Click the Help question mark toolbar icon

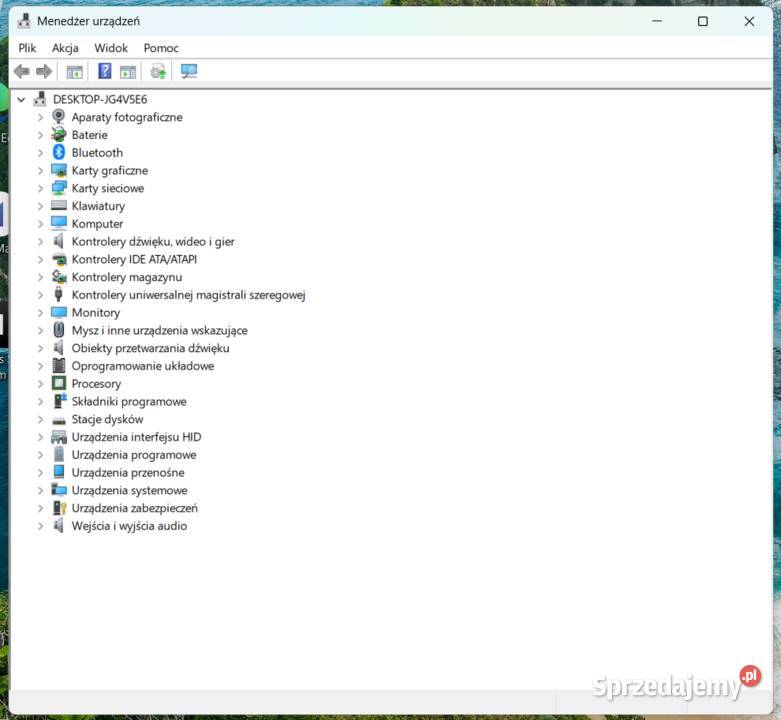point(105,71)
